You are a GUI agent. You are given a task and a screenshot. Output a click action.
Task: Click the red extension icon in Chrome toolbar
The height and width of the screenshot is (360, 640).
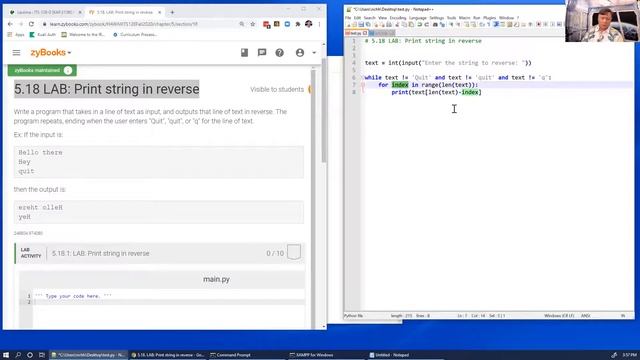(x=267, y=24)
